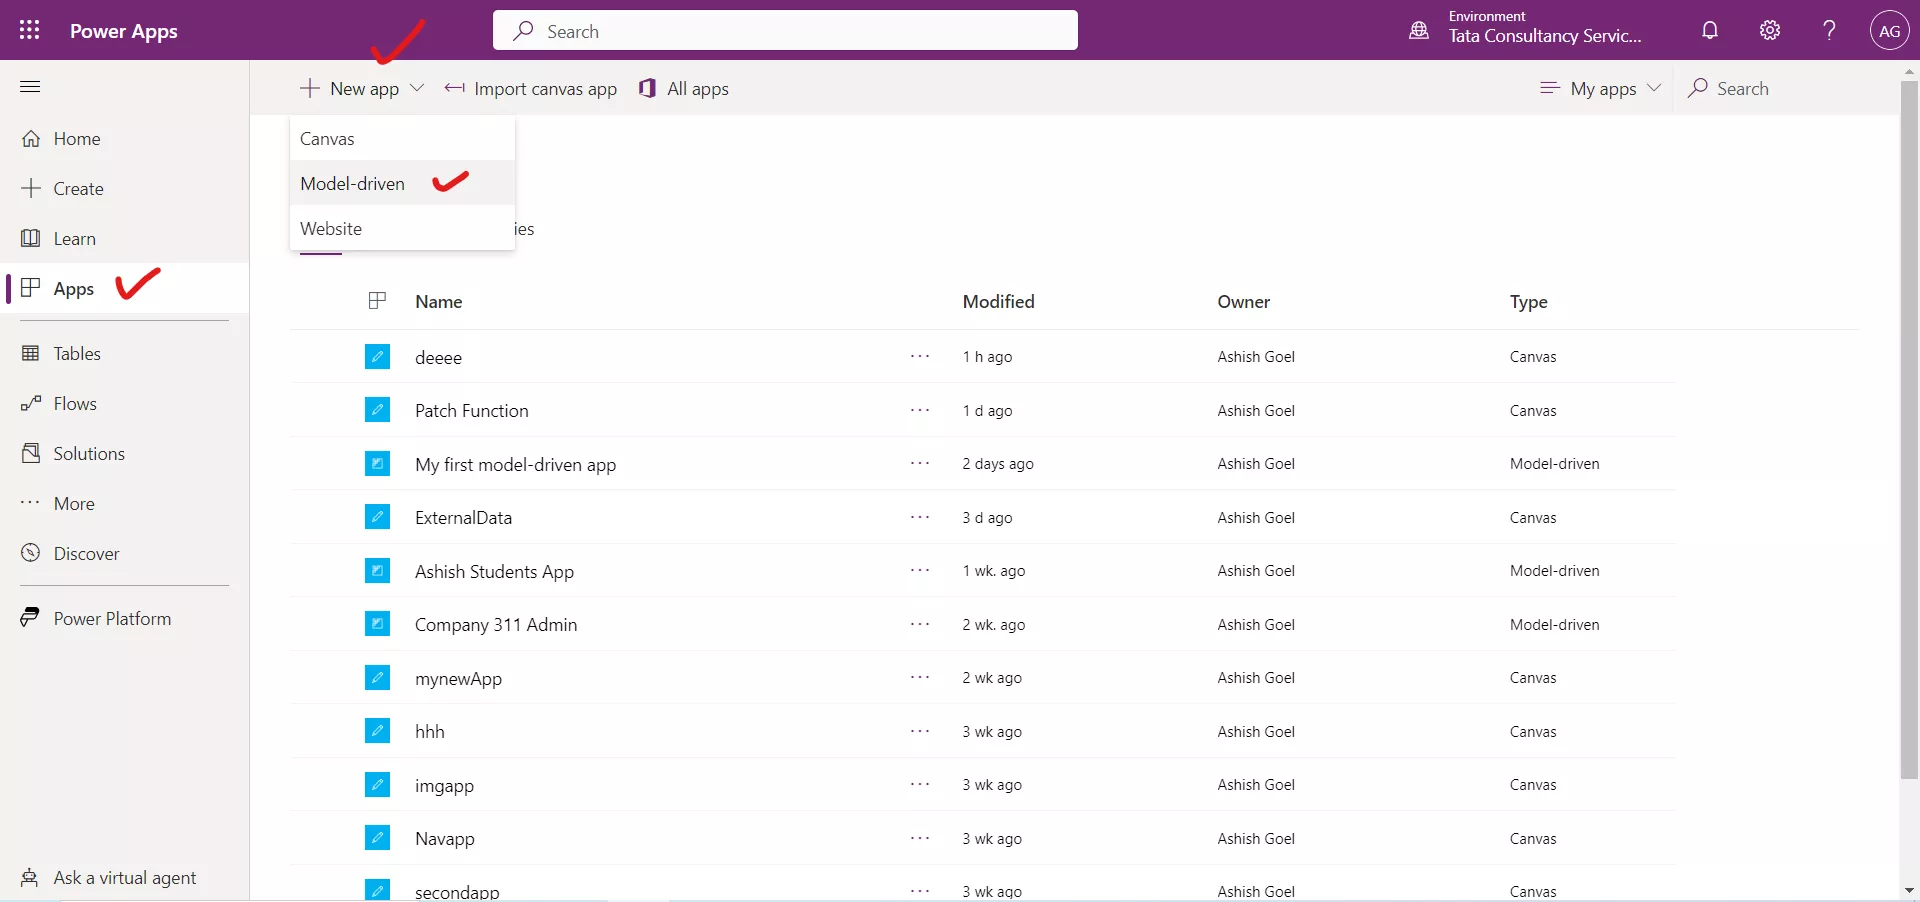Toggle the left navigation with the hamburger icon
Viewport: 1920px width, 902px height.
[30, 87]
